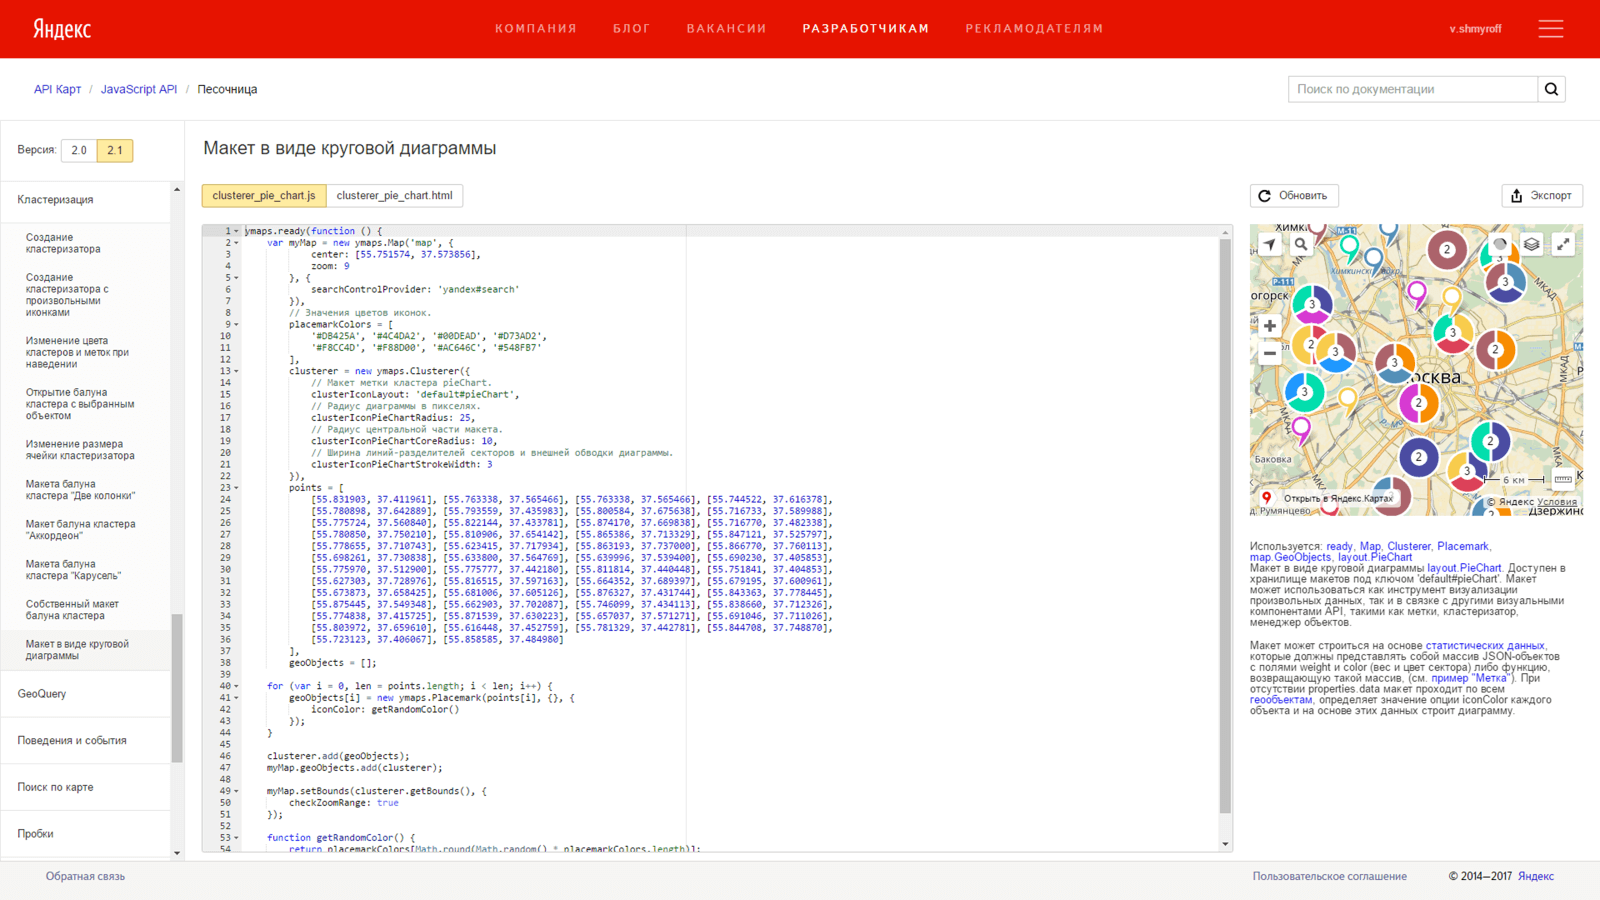Click the Экспорт button

[1542, 196]
